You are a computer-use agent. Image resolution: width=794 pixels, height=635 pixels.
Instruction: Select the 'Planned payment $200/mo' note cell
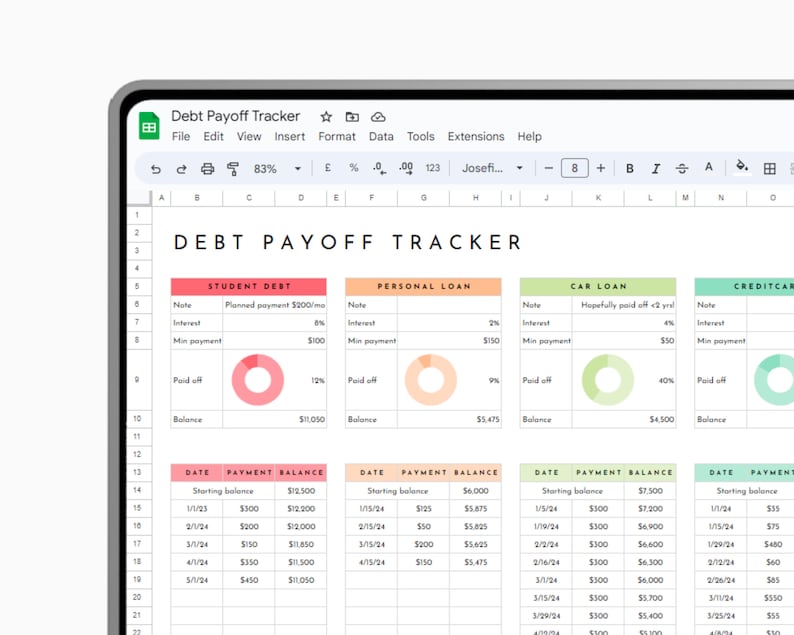click(275, 305)
